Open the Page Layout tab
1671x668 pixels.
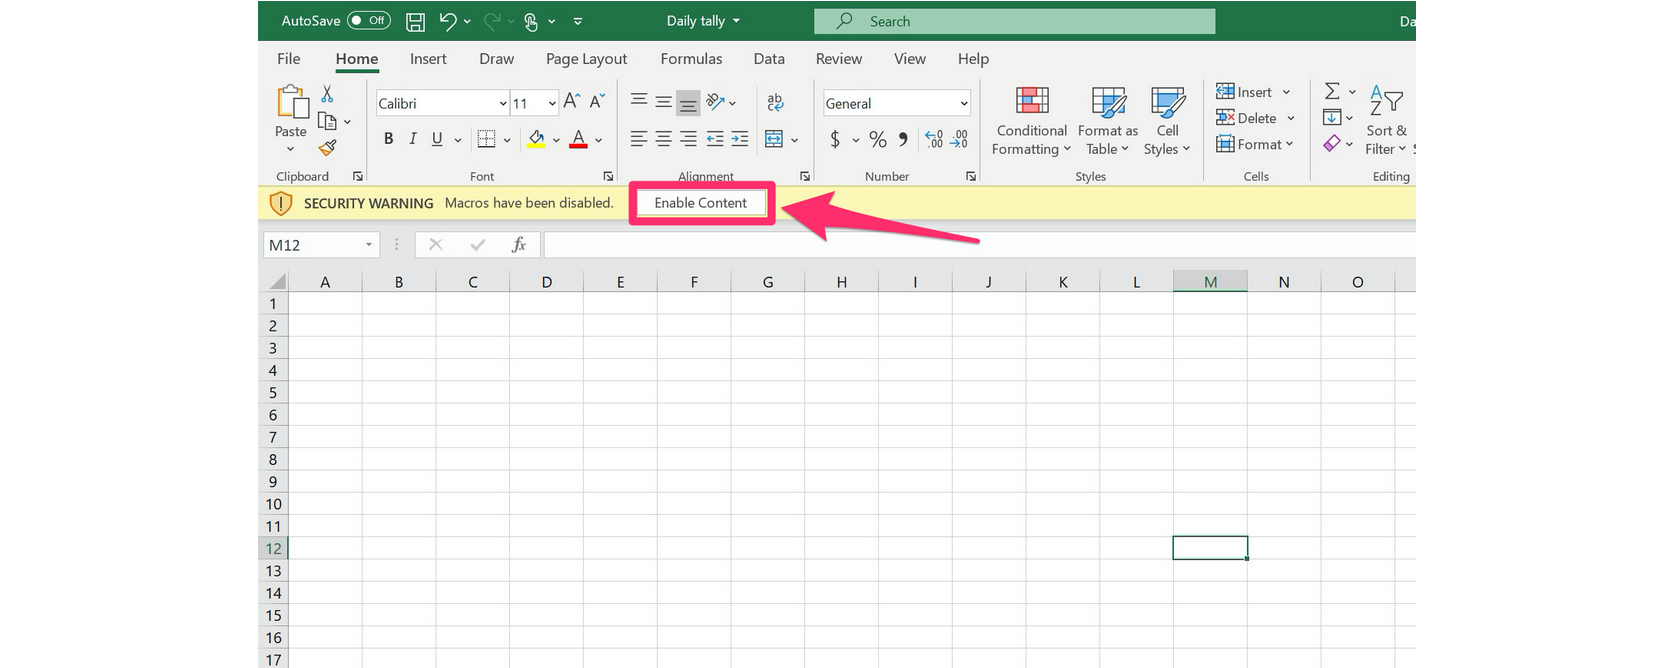point(587,59)
